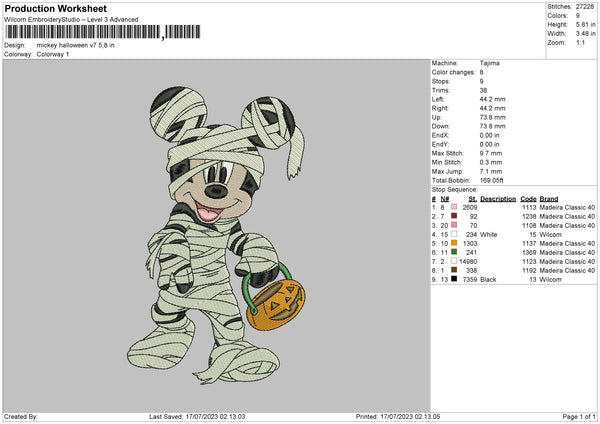
Task: Click the Brand column header
Action: [549, 198]
